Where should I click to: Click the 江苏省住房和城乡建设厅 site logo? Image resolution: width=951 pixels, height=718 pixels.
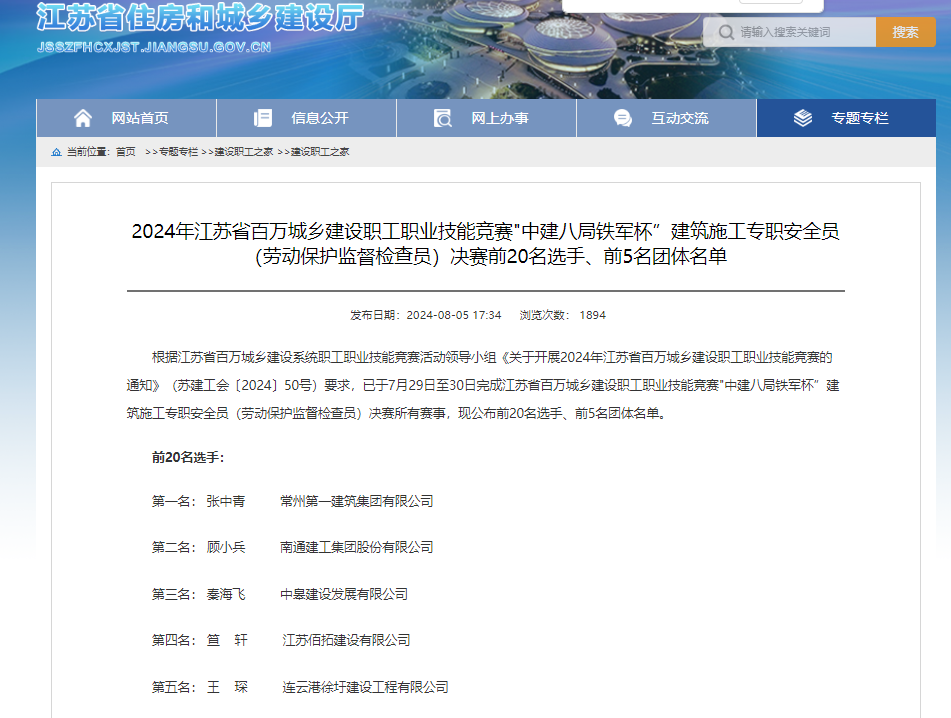pyautogui.click(x=200, y=17)
